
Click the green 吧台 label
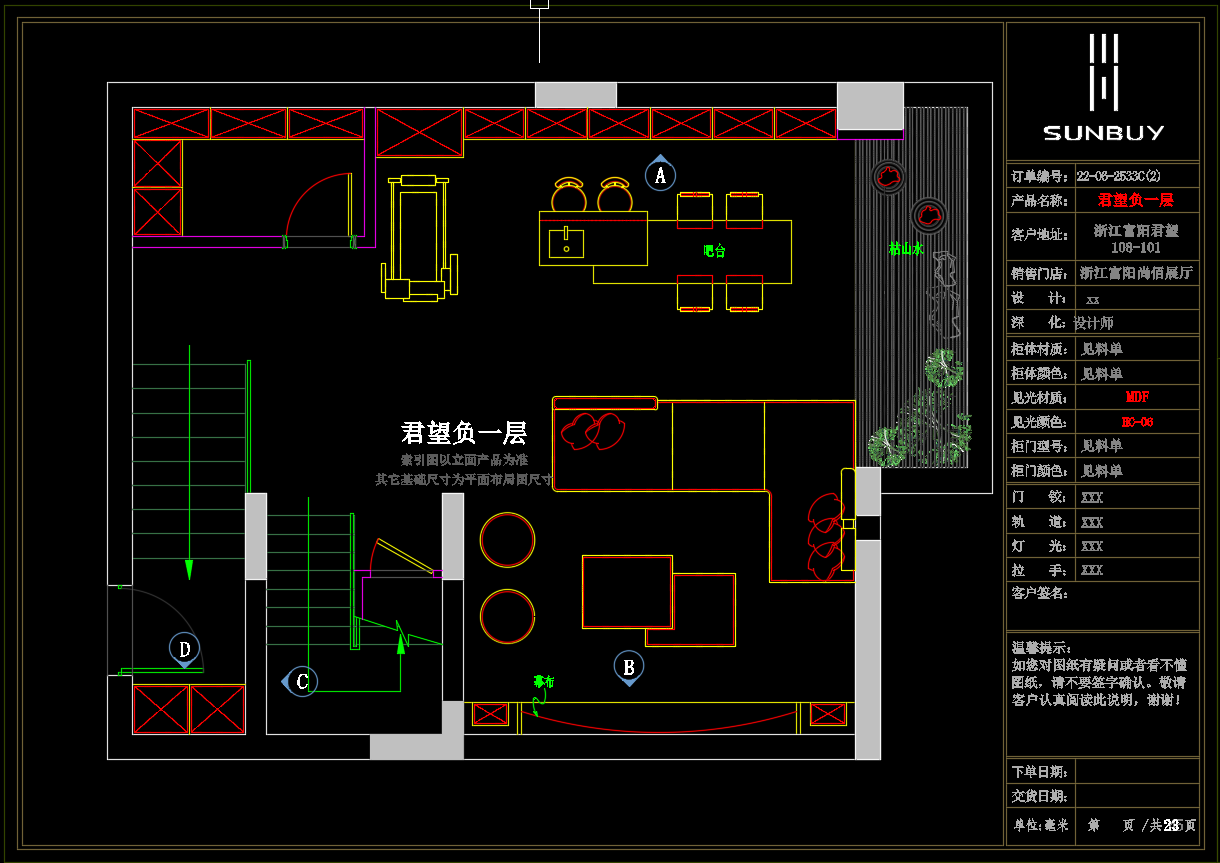(714, 251)
